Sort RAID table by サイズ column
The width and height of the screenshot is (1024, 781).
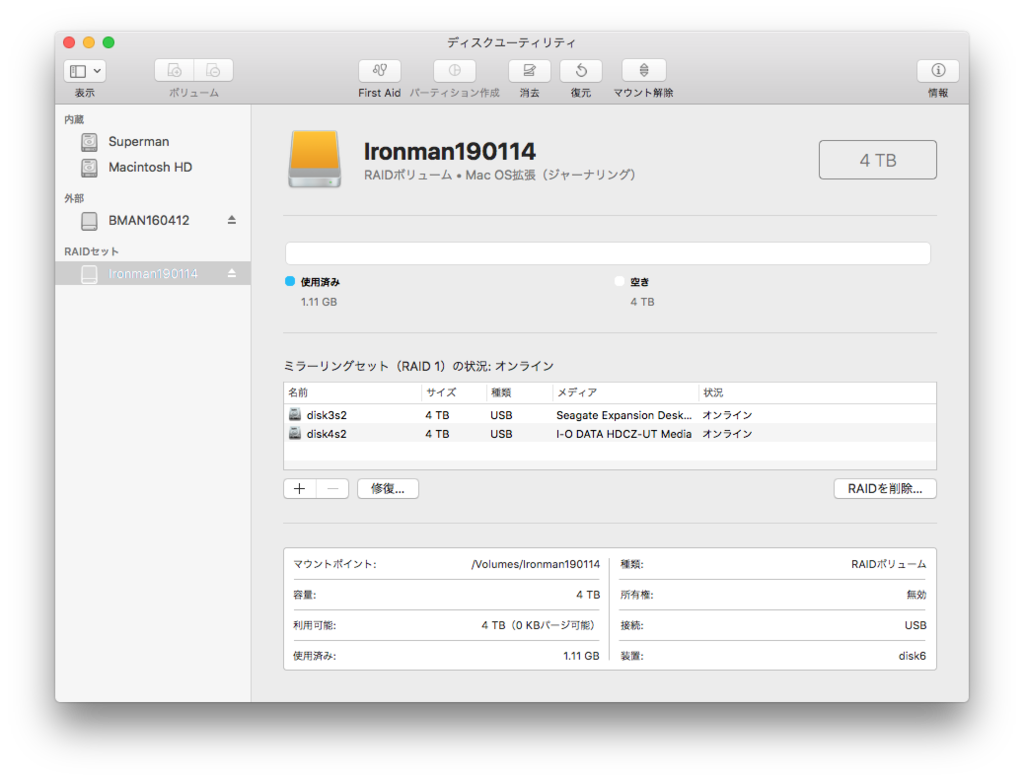coord(455,392)
